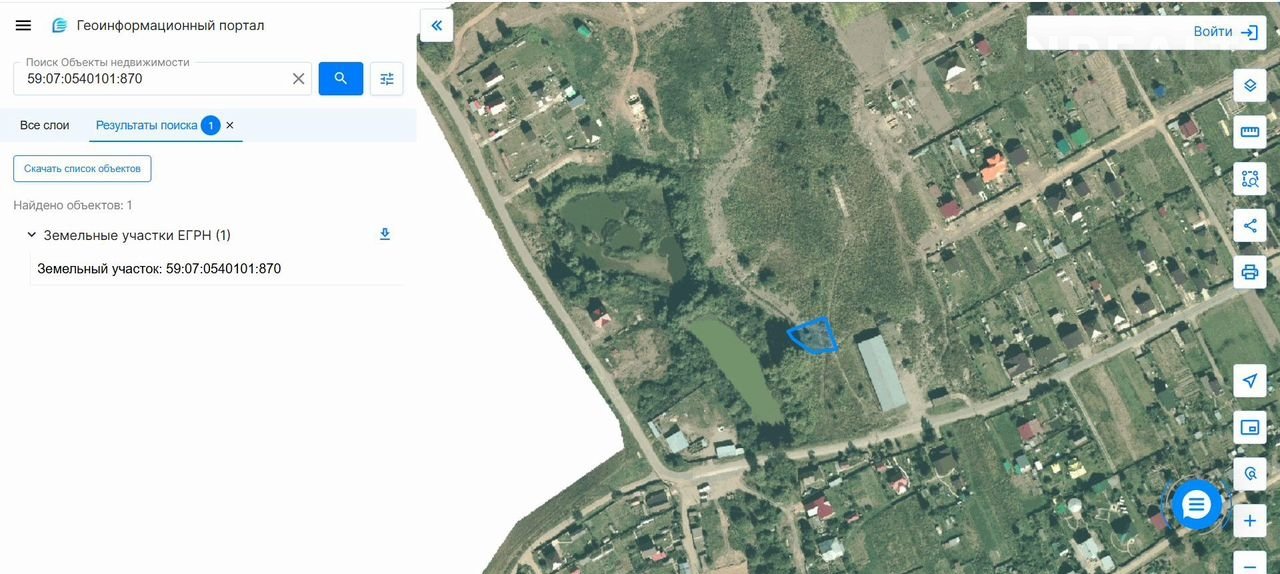Close the Результаты поиска tab
Screen dimensions: 1280x574
pyautogui.click(x=230, y=125)
